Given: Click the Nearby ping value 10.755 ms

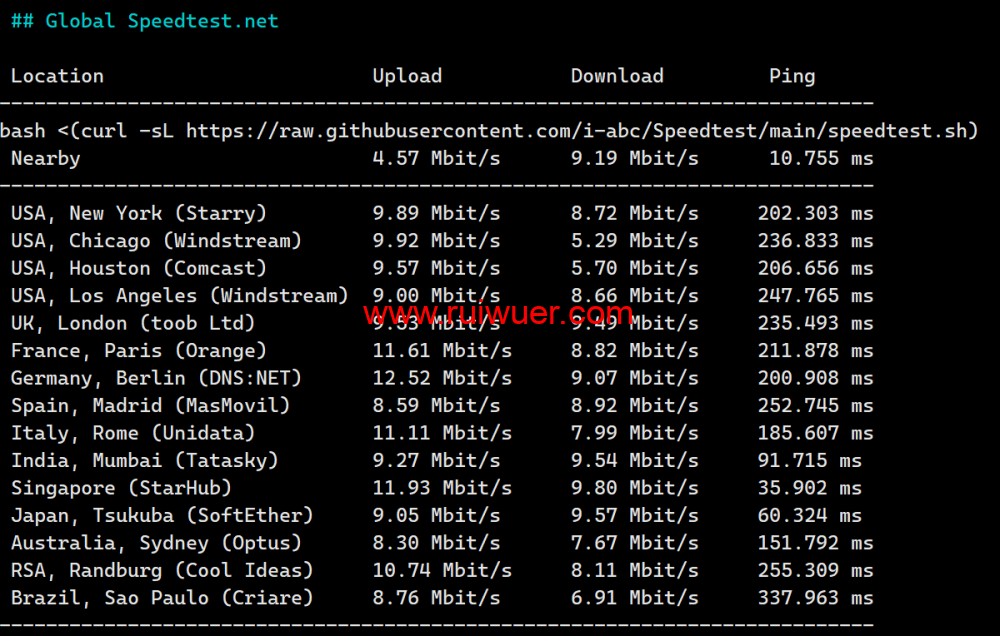Looking at the screenshot, I should coord(821,158).
